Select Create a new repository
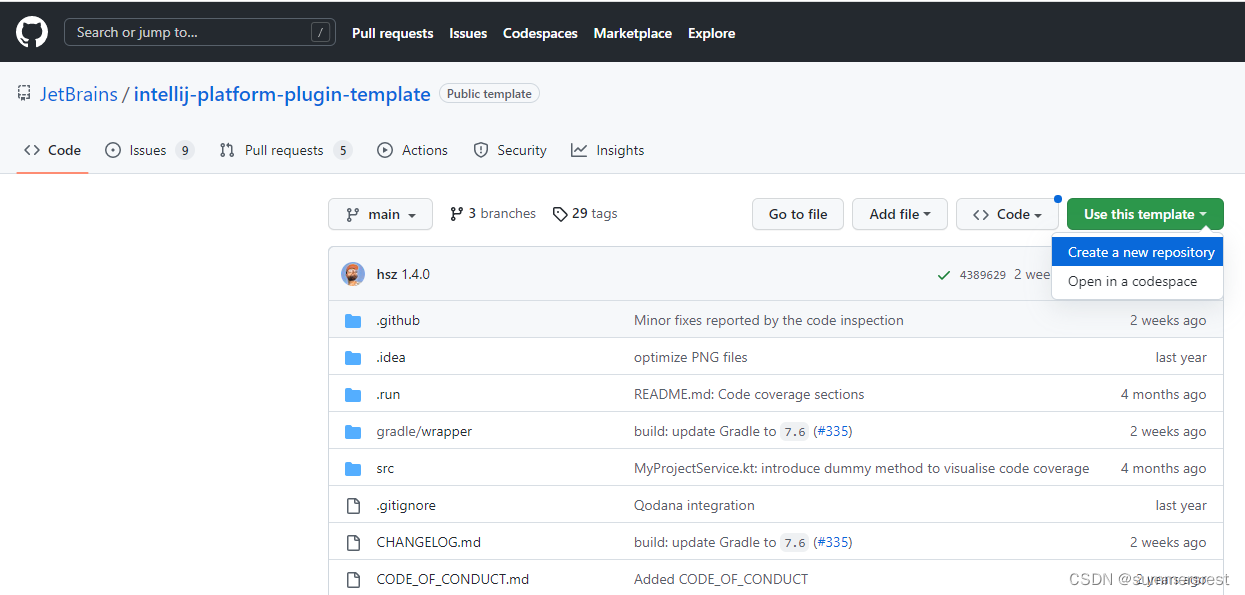Viewport: 1245px width, 595px height. pos(1137,251)
